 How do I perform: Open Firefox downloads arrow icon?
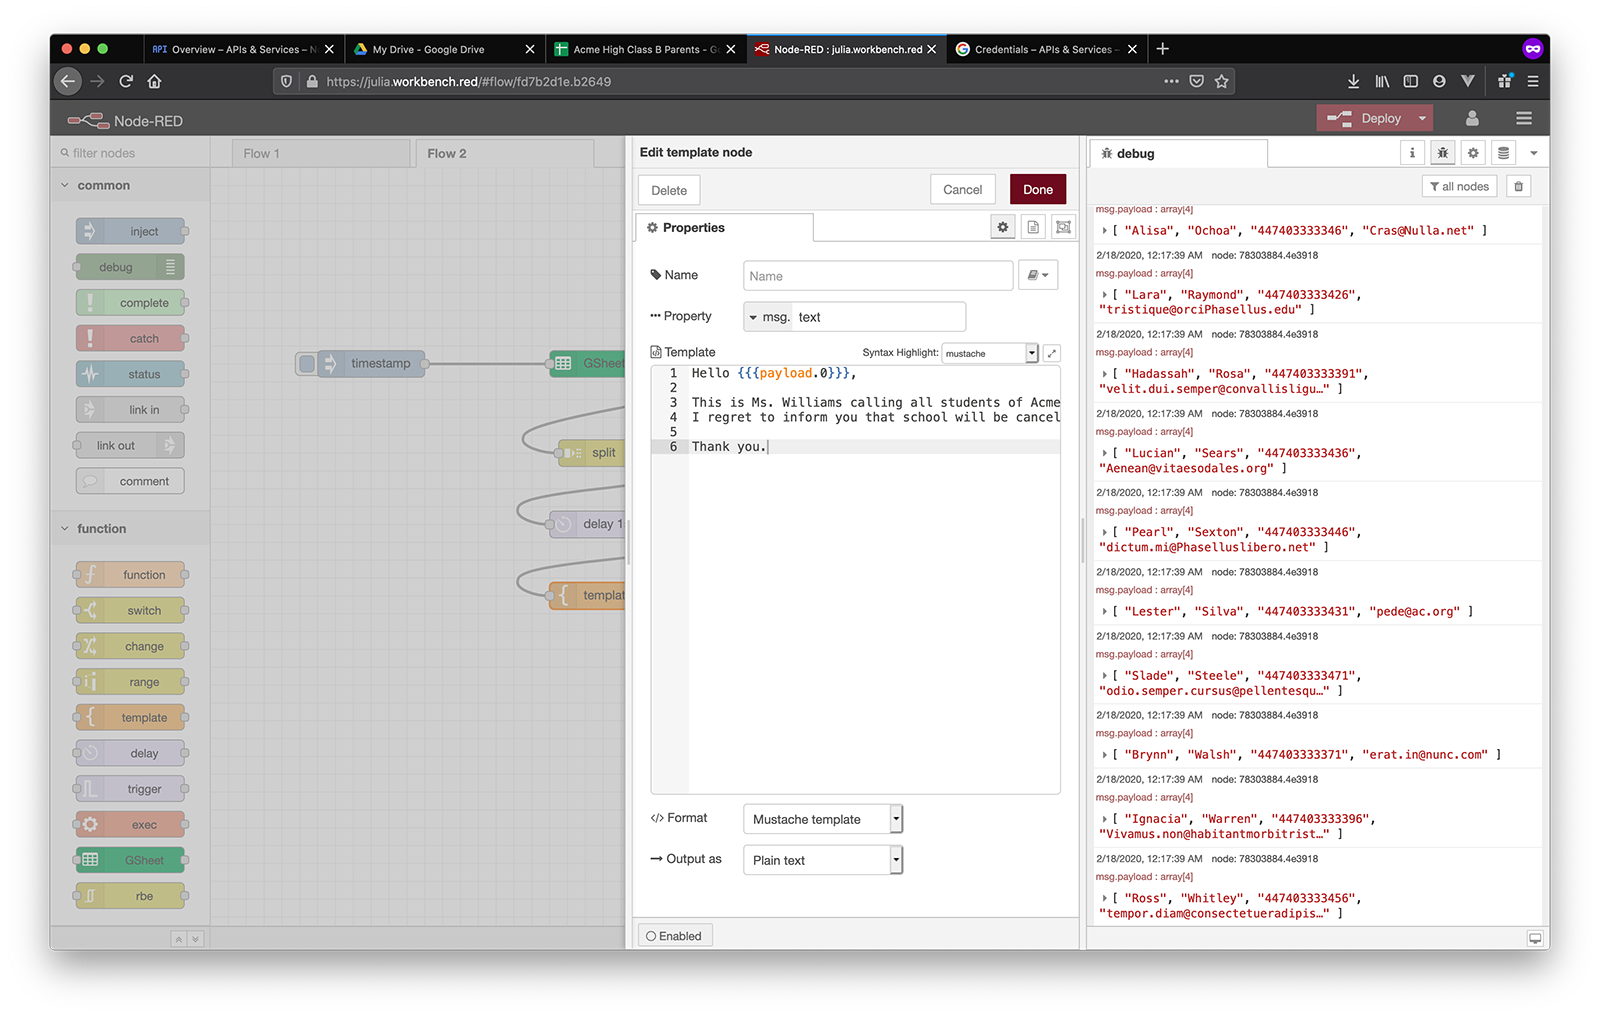point(1353,81)
